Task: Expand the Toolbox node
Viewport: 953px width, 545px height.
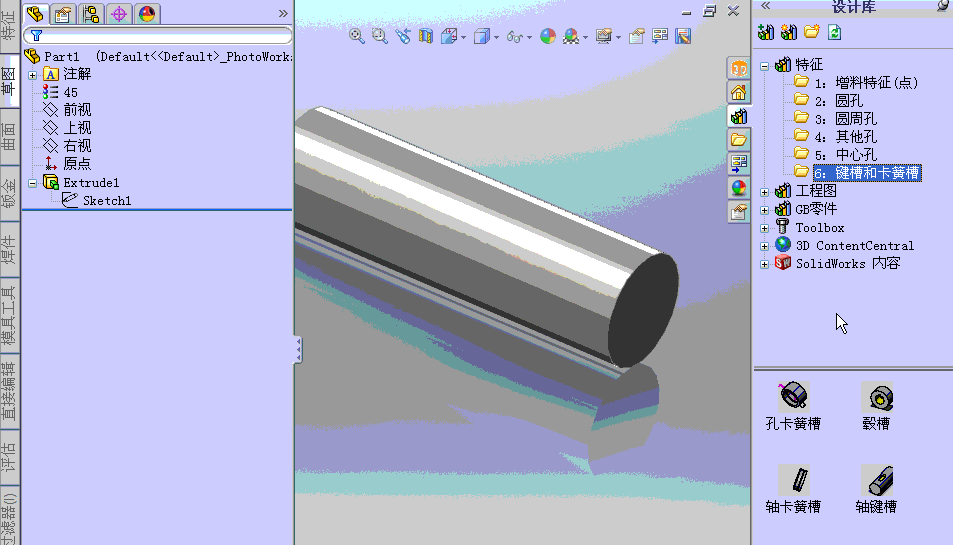Action: pyautogui.click(x=765, y=228)
